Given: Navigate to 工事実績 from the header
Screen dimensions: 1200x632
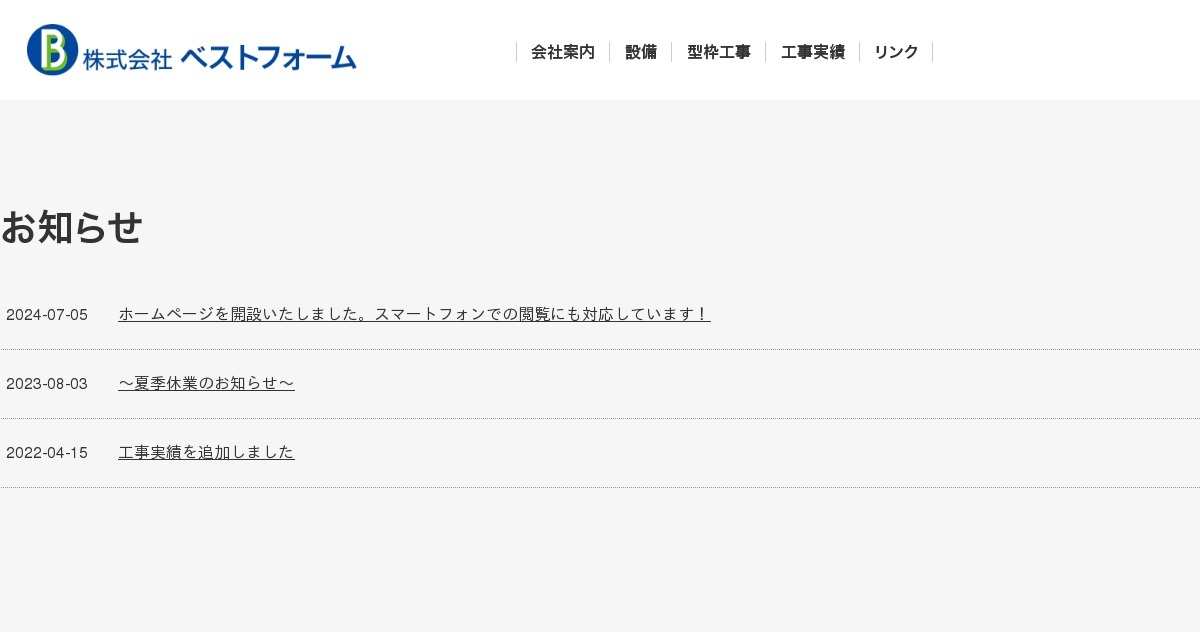Looking at the screenshot, I should click(813, 52).
